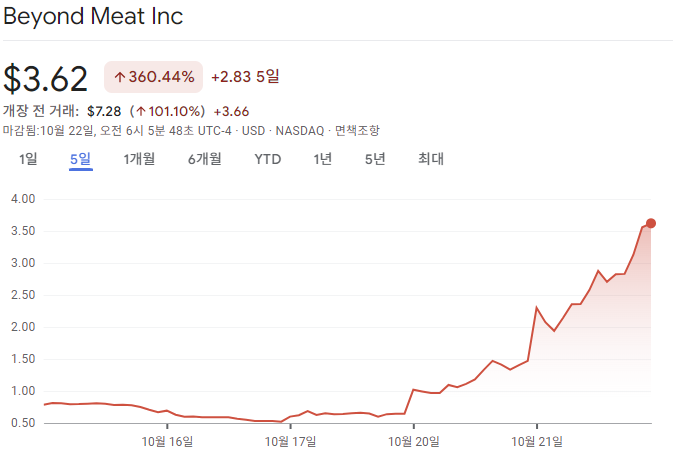Switch chart to 1년 range
Image resolution: width=673 pixels, height=462 pixels.
point(322,159)
